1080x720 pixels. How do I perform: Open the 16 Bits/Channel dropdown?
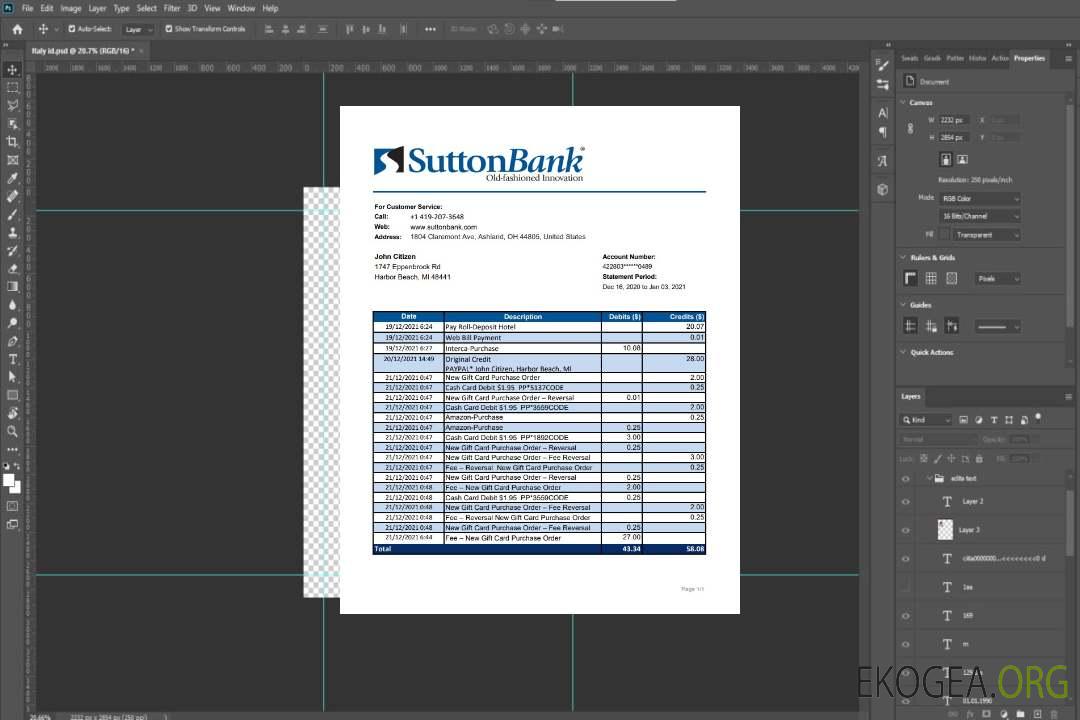979,216
